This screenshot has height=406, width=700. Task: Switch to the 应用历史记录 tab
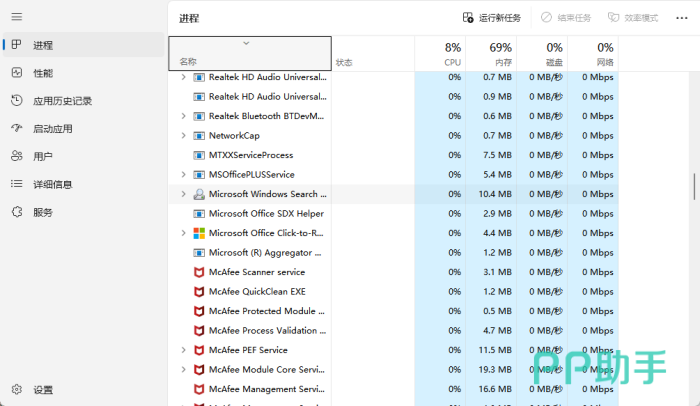click(x=83, y=101)
